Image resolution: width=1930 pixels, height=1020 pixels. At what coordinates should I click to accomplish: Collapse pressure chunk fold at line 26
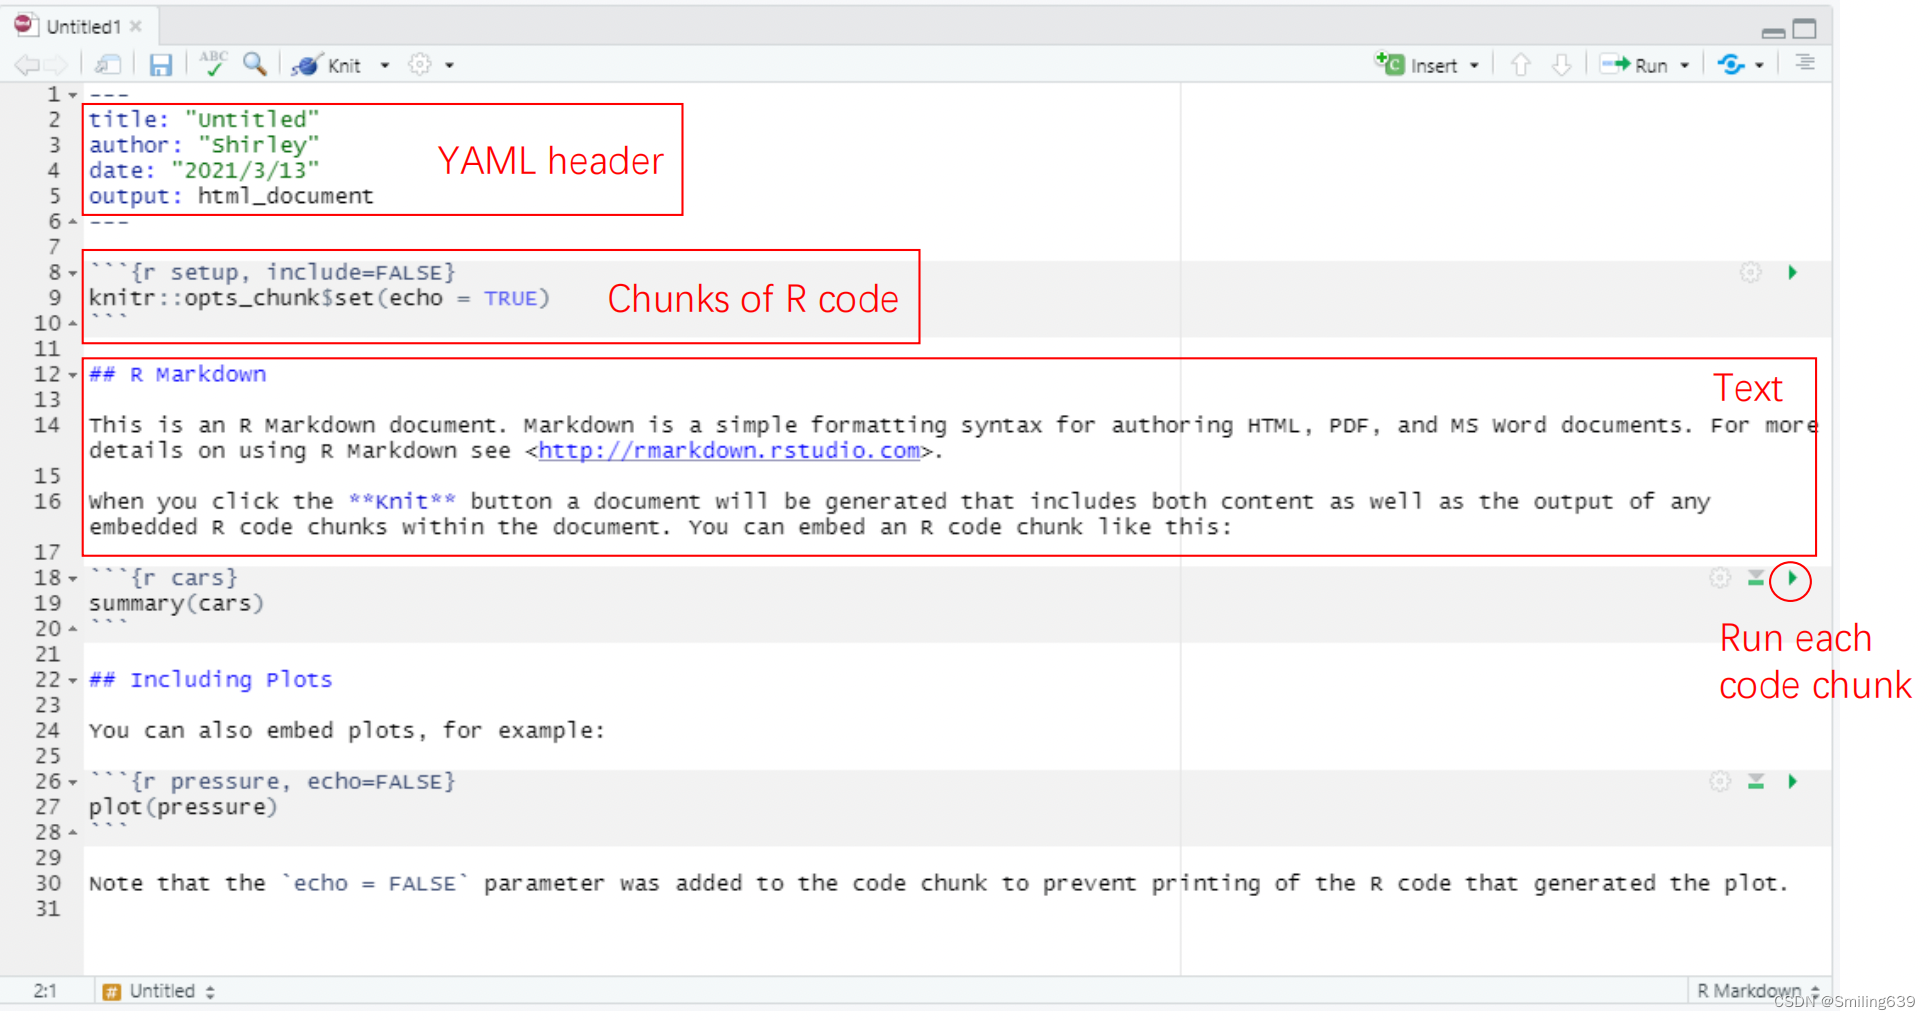click(73, 783)
